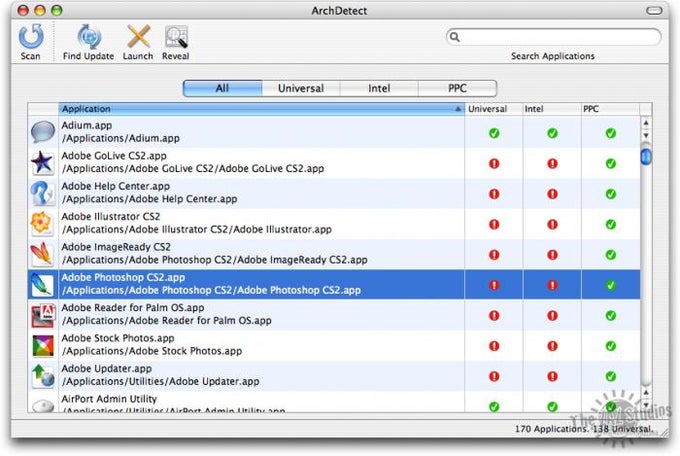
Task: Launch the selected app via Launch icon
Action: [138, 36]
